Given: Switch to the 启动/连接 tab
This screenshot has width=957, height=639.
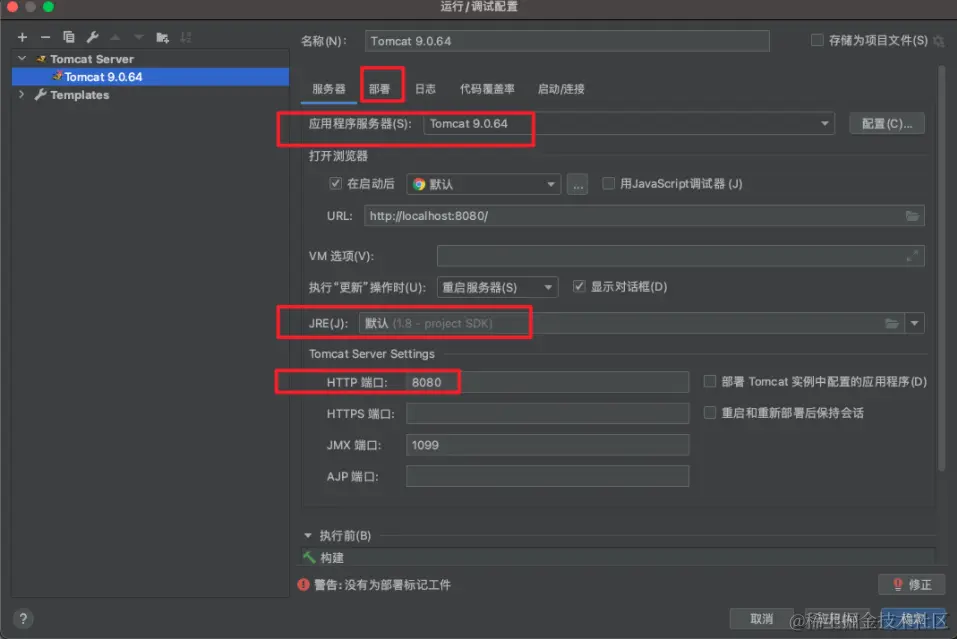Looking at the screenshot, I should (x=561, y=89).
